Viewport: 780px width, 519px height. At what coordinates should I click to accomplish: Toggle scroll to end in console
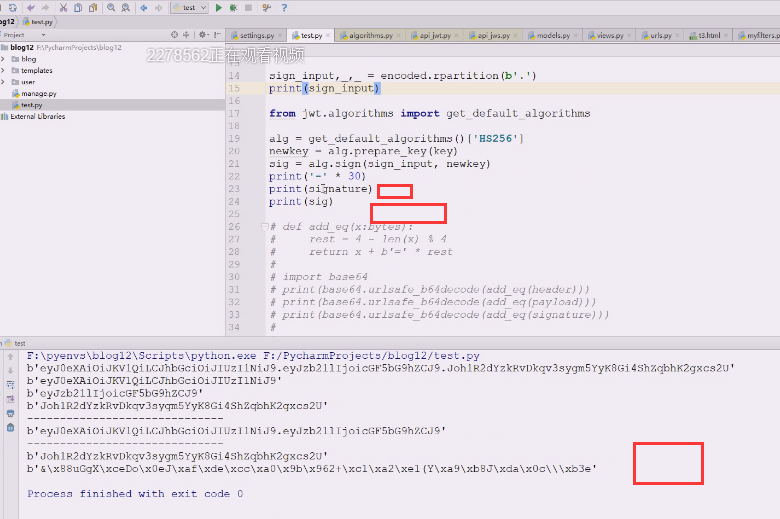click(x=10, y=399)
